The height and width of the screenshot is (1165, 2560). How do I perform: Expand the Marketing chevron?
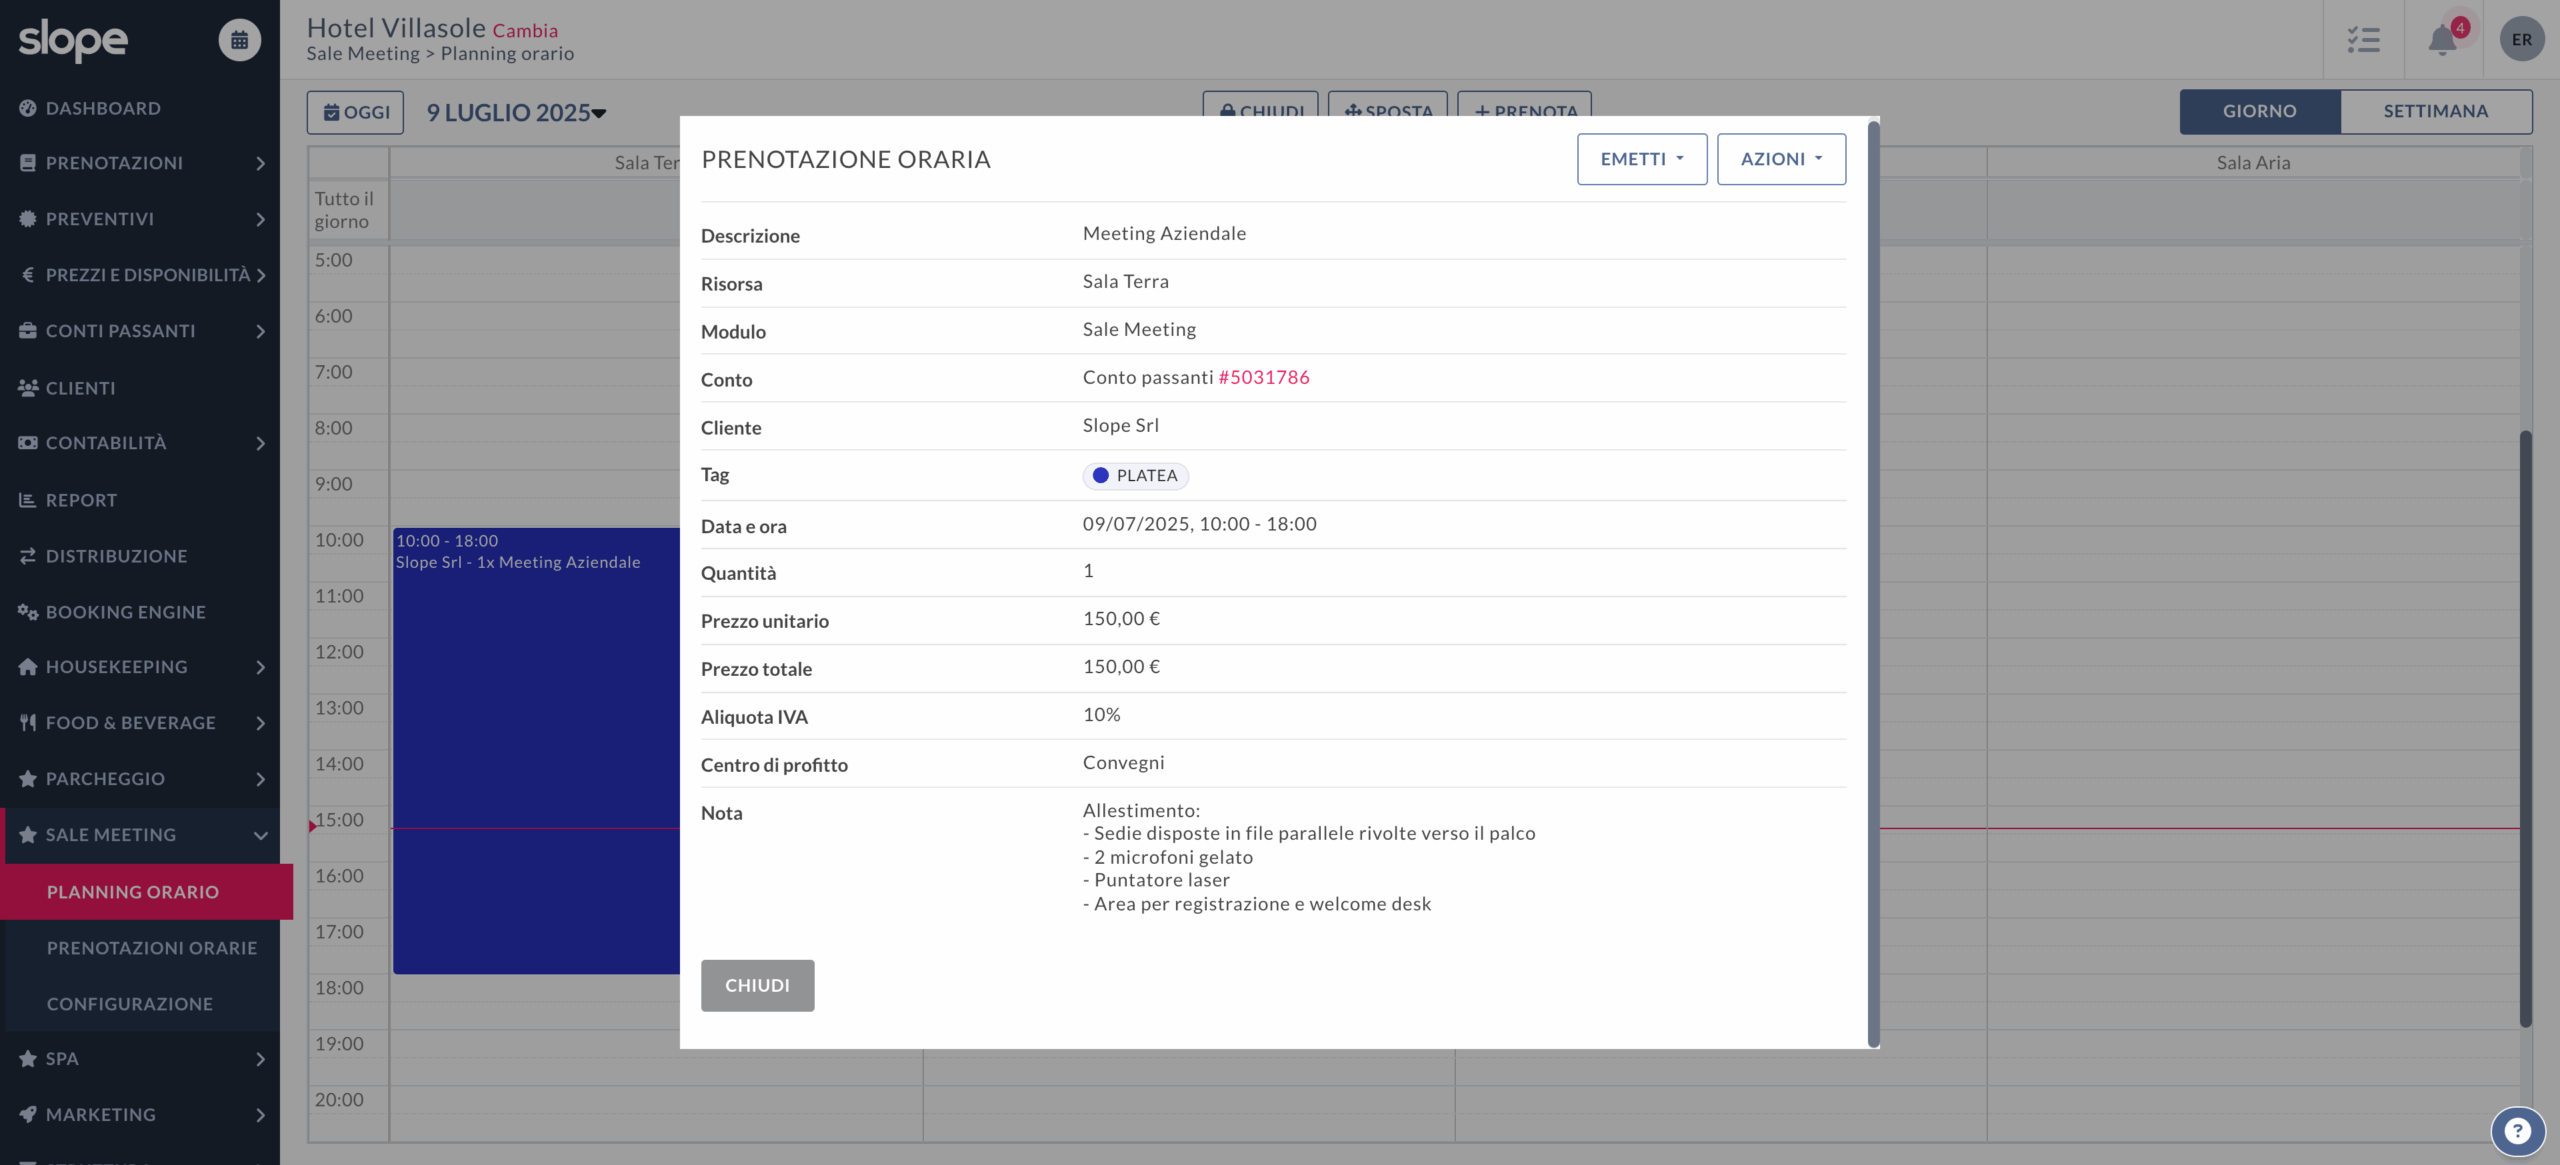point(261,1115)
